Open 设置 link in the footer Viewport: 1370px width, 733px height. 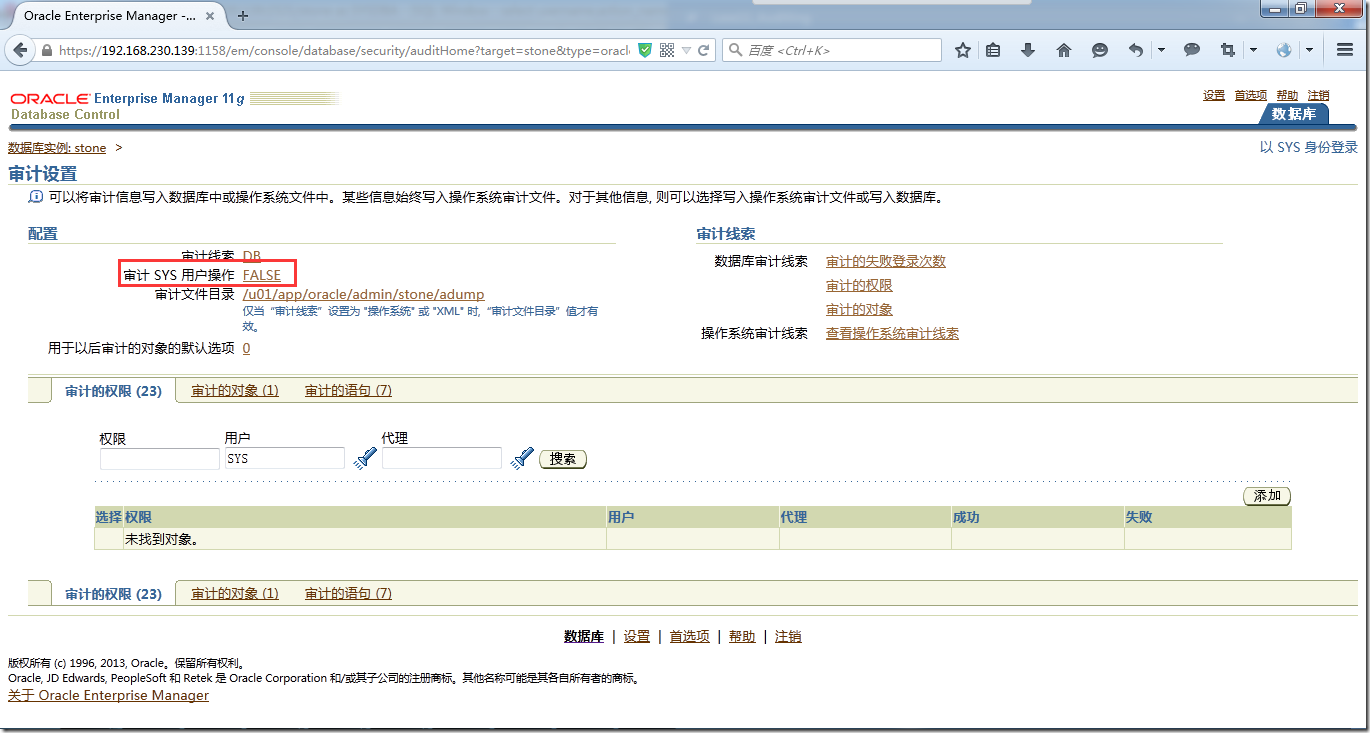[x=637, y=636]
